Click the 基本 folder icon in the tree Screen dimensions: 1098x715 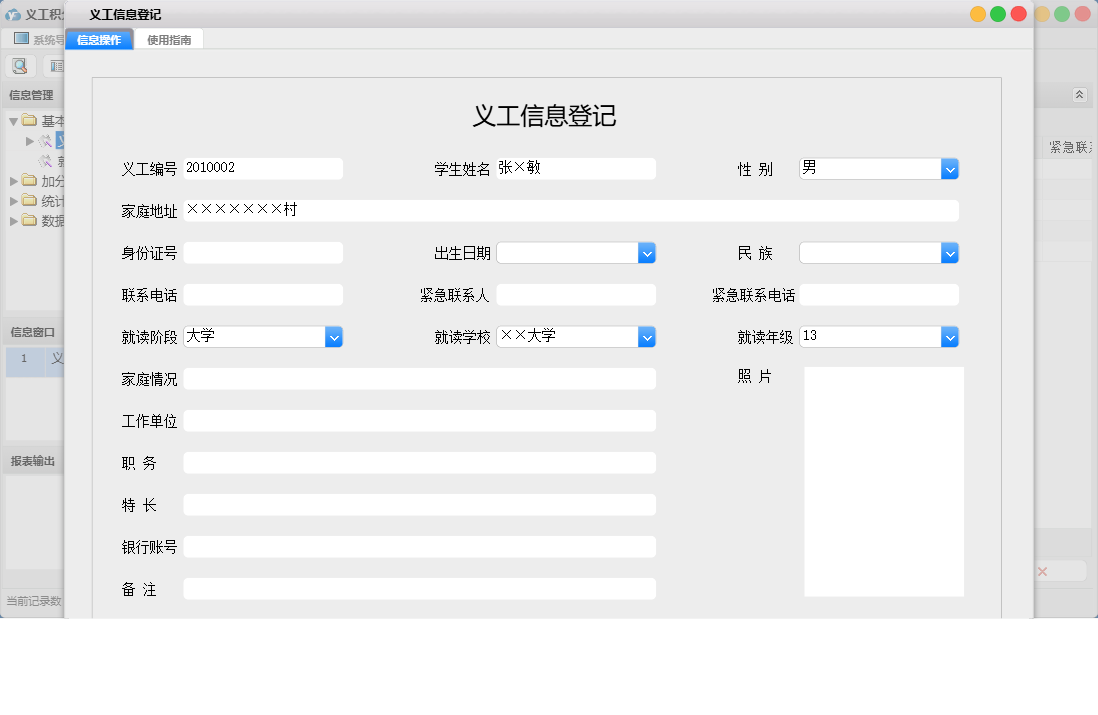tap(30, 119)
